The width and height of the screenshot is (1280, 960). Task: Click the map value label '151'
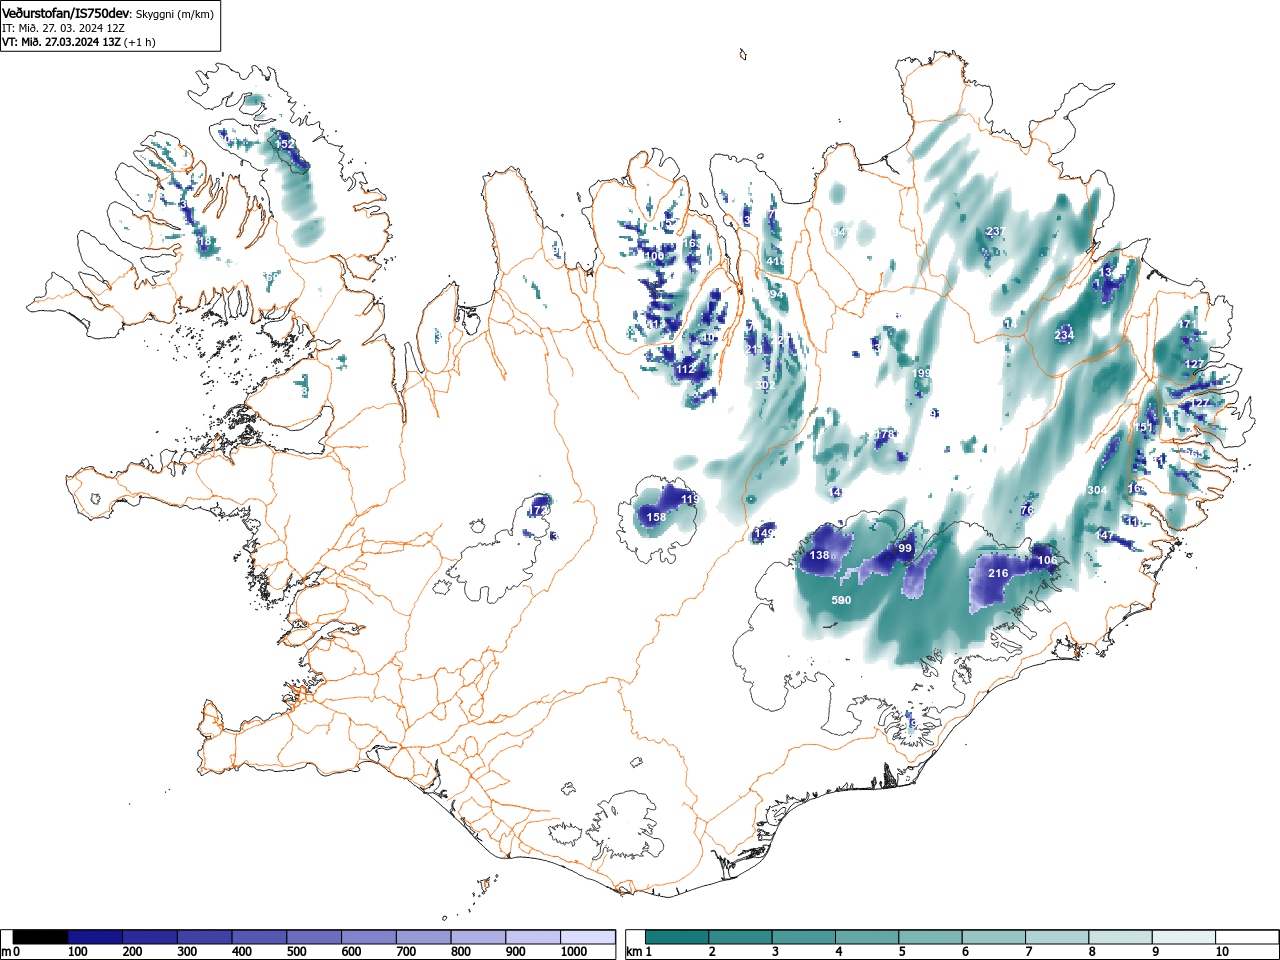[x=1143, y=428]
